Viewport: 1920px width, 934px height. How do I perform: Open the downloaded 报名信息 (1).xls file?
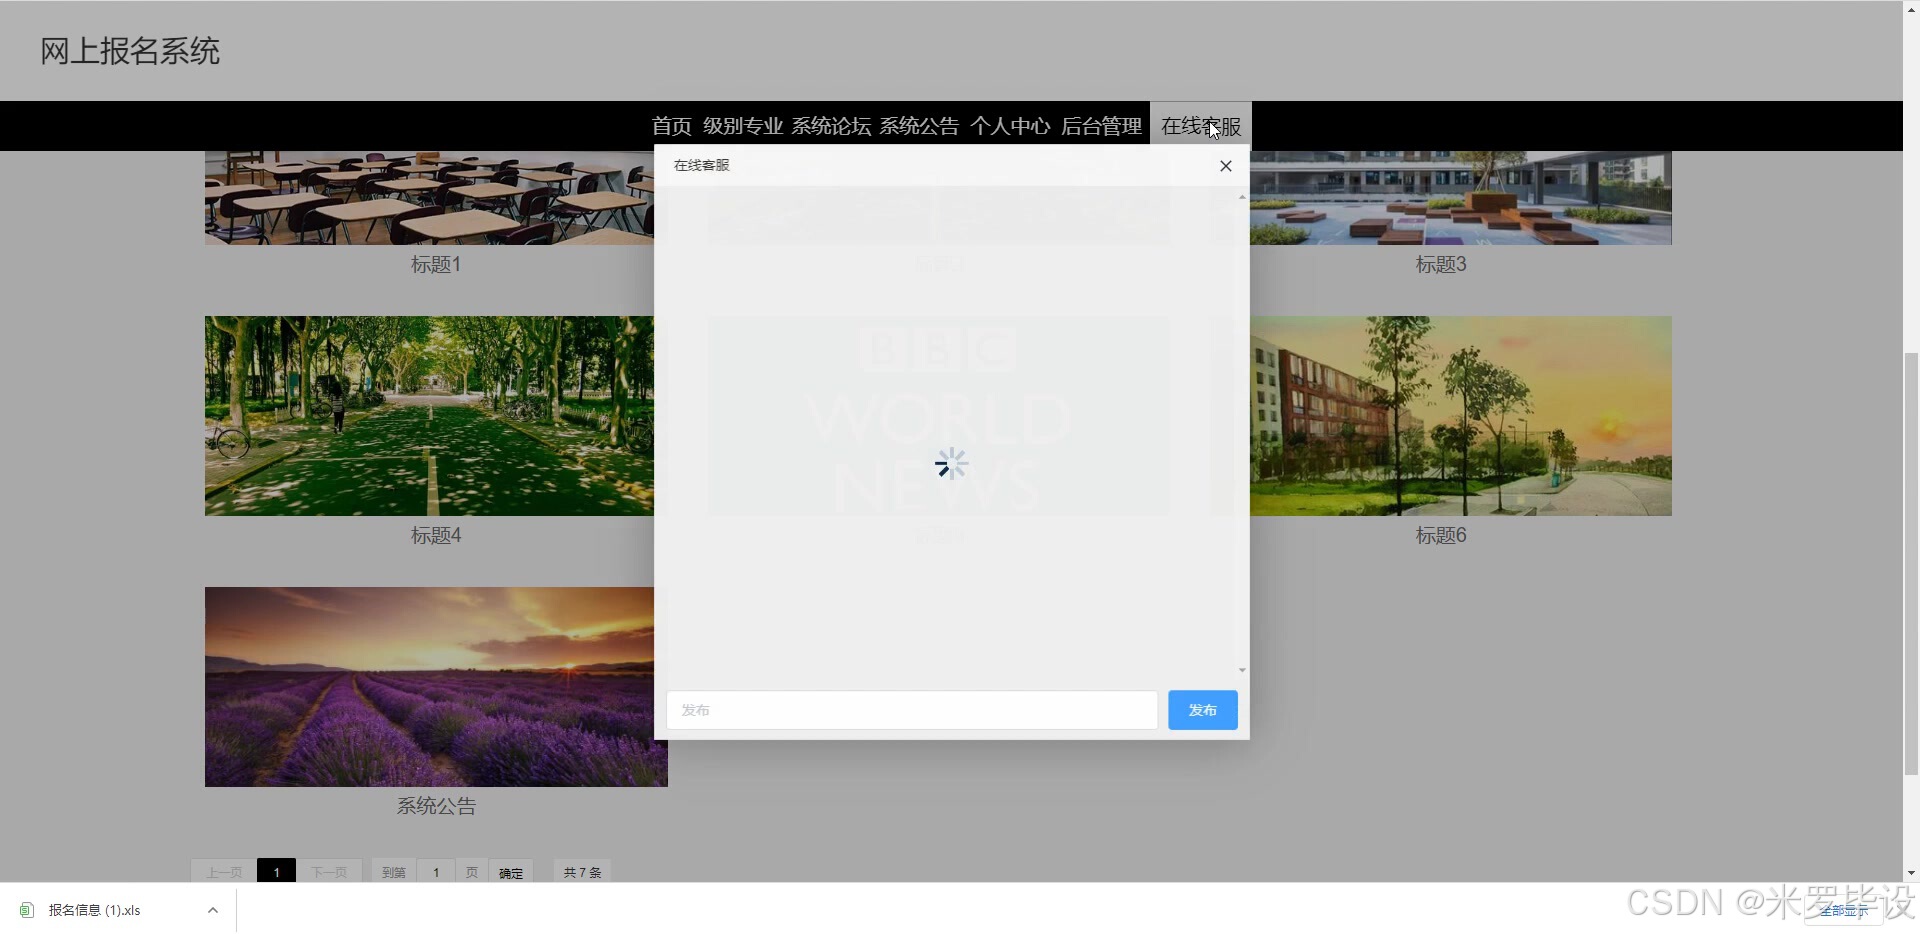[x=94, y=910]
